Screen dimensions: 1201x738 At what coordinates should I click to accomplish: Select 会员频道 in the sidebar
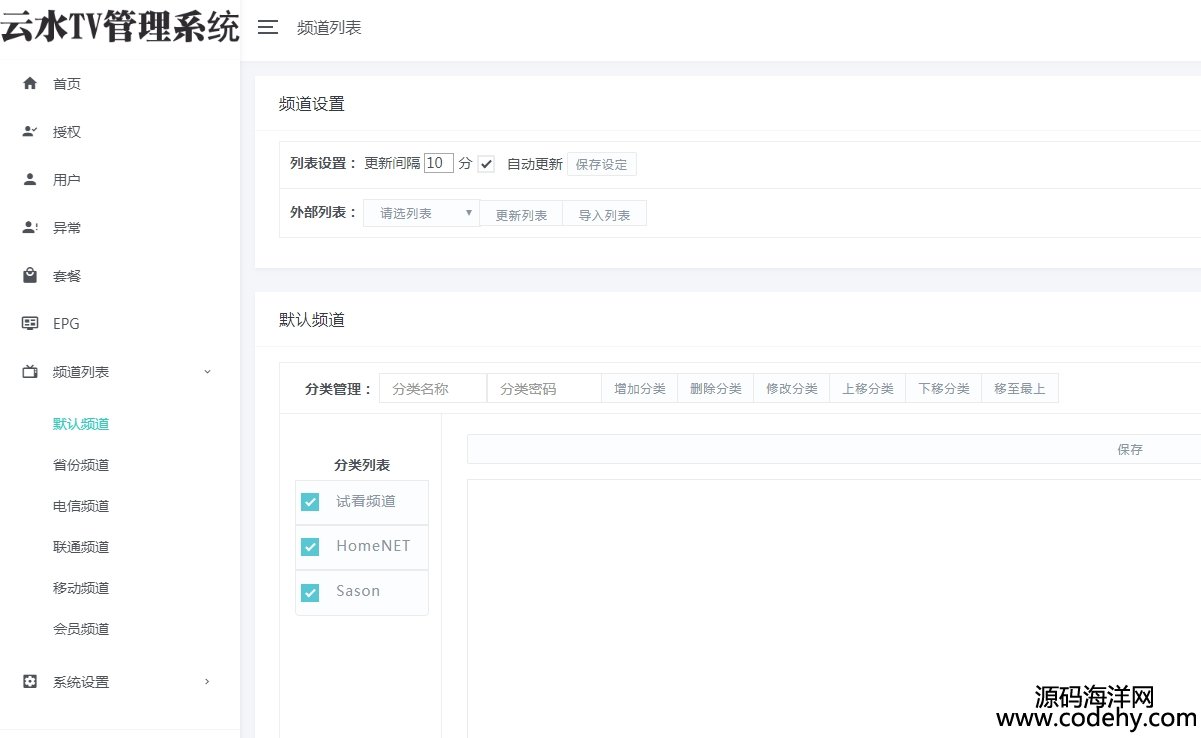pyautogui.click(x=81, y=628)
